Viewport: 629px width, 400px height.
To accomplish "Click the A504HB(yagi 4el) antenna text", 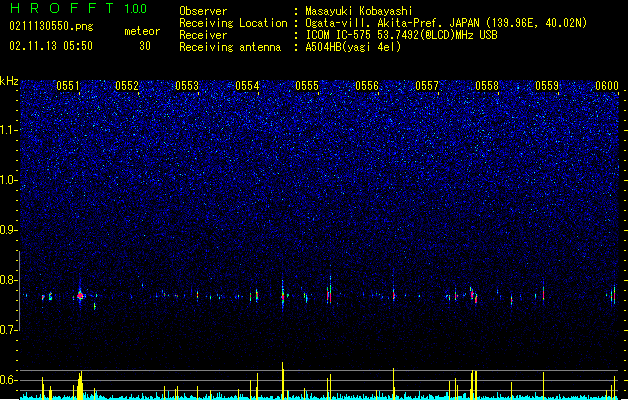I will (353, 47).
